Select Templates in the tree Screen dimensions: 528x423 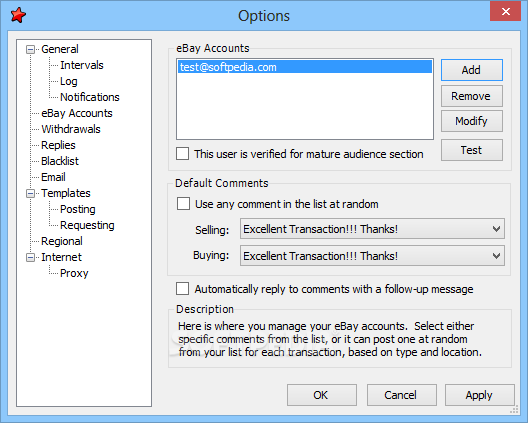point(66,193)
